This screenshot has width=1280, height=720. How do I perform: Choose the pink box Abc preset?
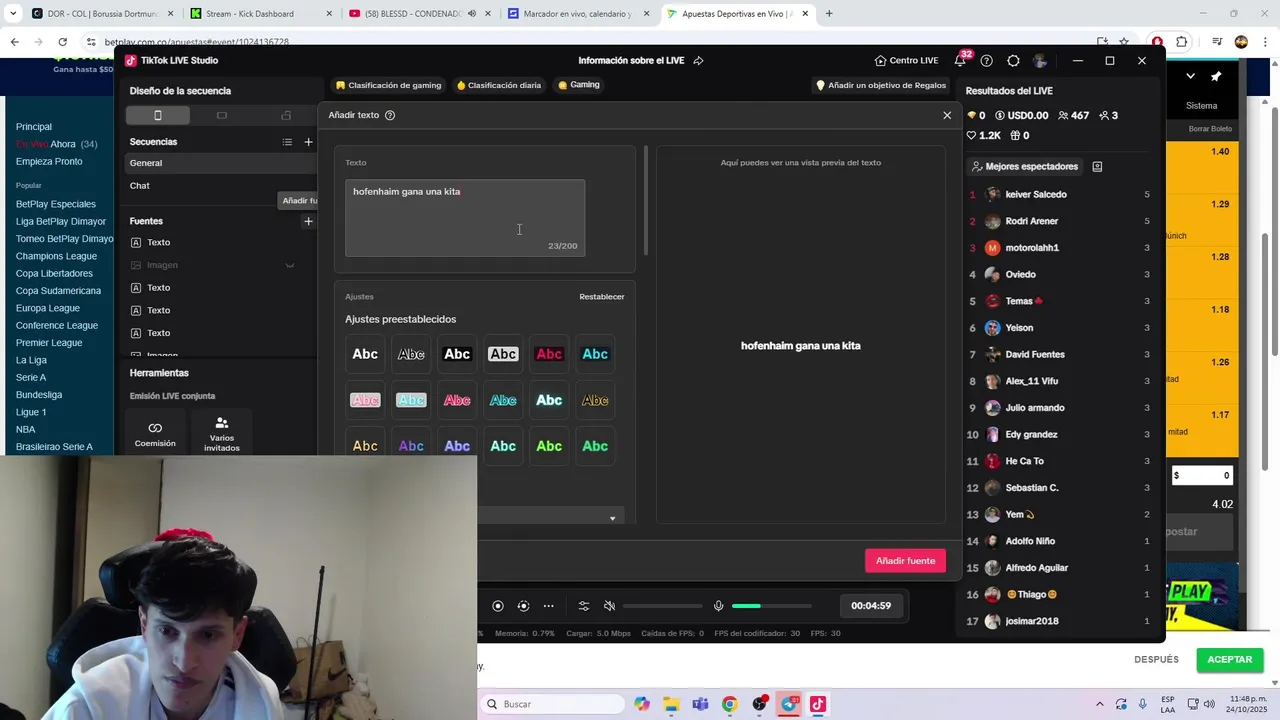pyautogui.click(x=365, y=400)
